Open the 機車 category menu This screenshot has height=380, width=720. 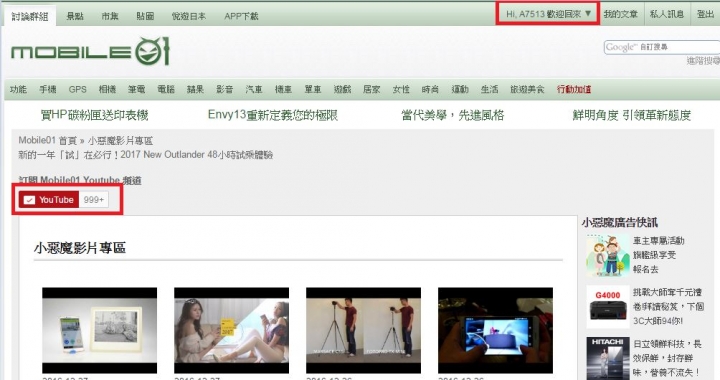[x=283, y=89]
